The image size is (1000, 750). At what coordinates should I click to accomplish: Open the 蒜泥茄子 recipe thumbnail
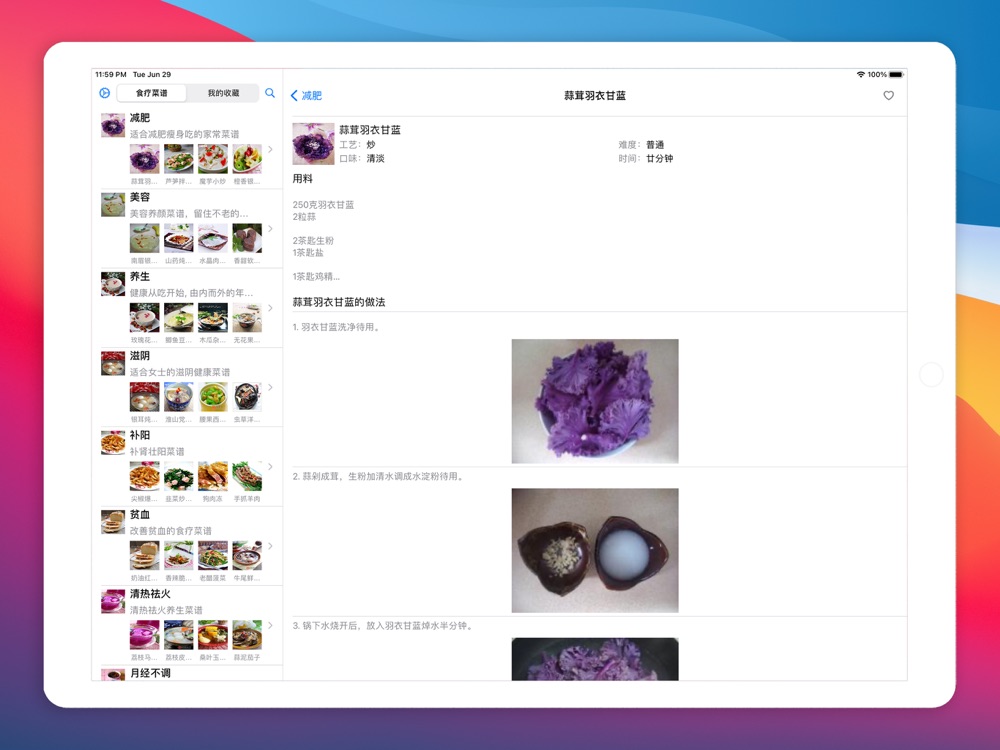pyautogui.click(x=247, y=635)
